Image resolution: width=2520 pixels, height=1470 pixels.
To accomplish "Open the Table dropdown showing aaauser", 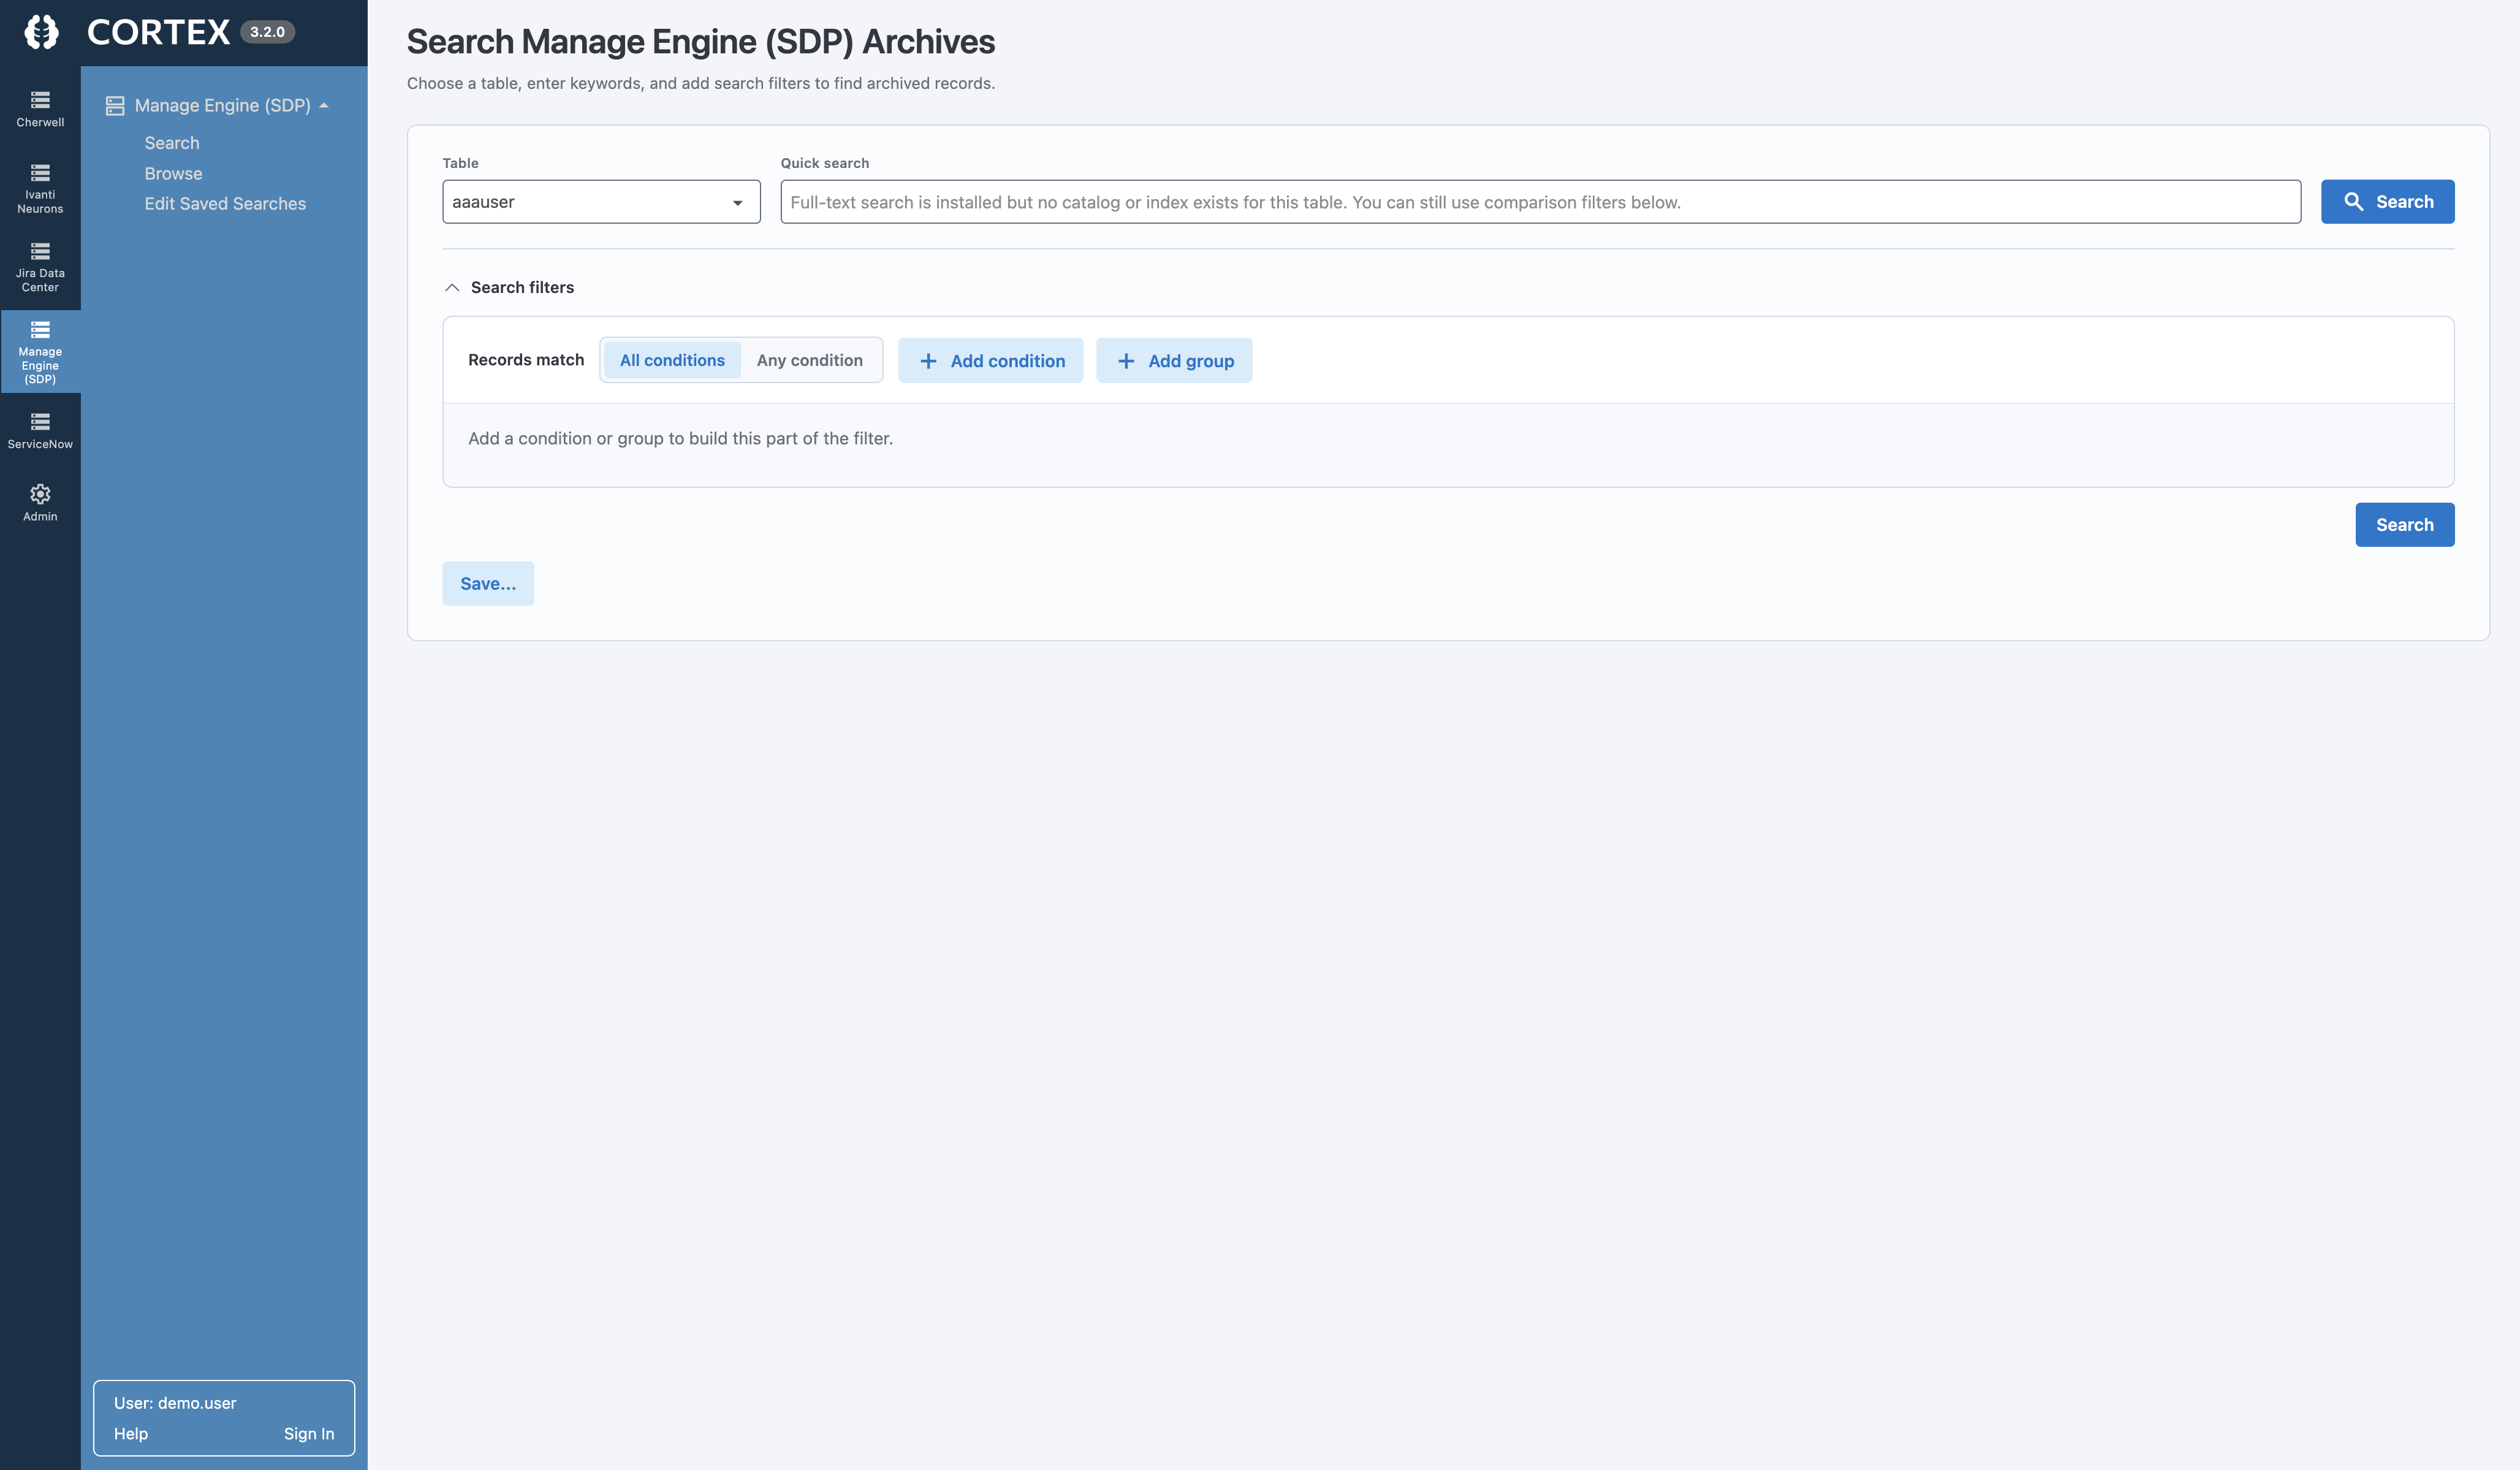I will [x=601, y=202].
